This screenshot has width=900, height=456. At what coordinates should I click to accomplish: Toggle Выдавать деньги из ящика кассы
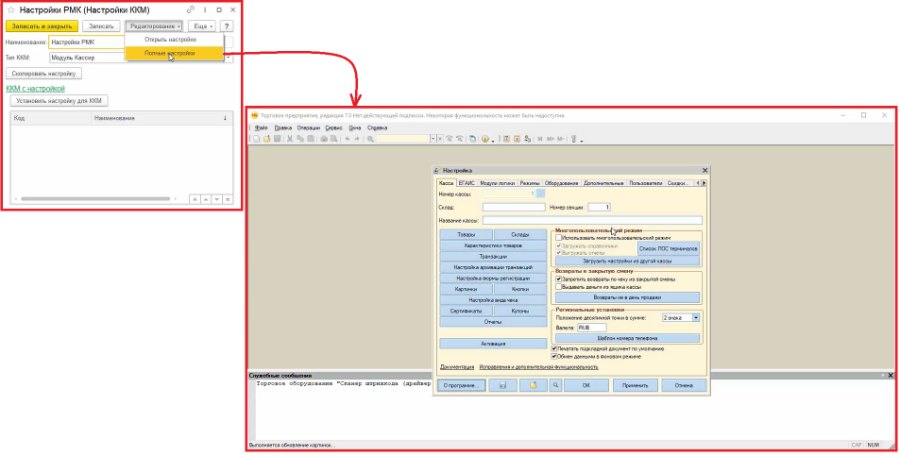coord(559,287)
